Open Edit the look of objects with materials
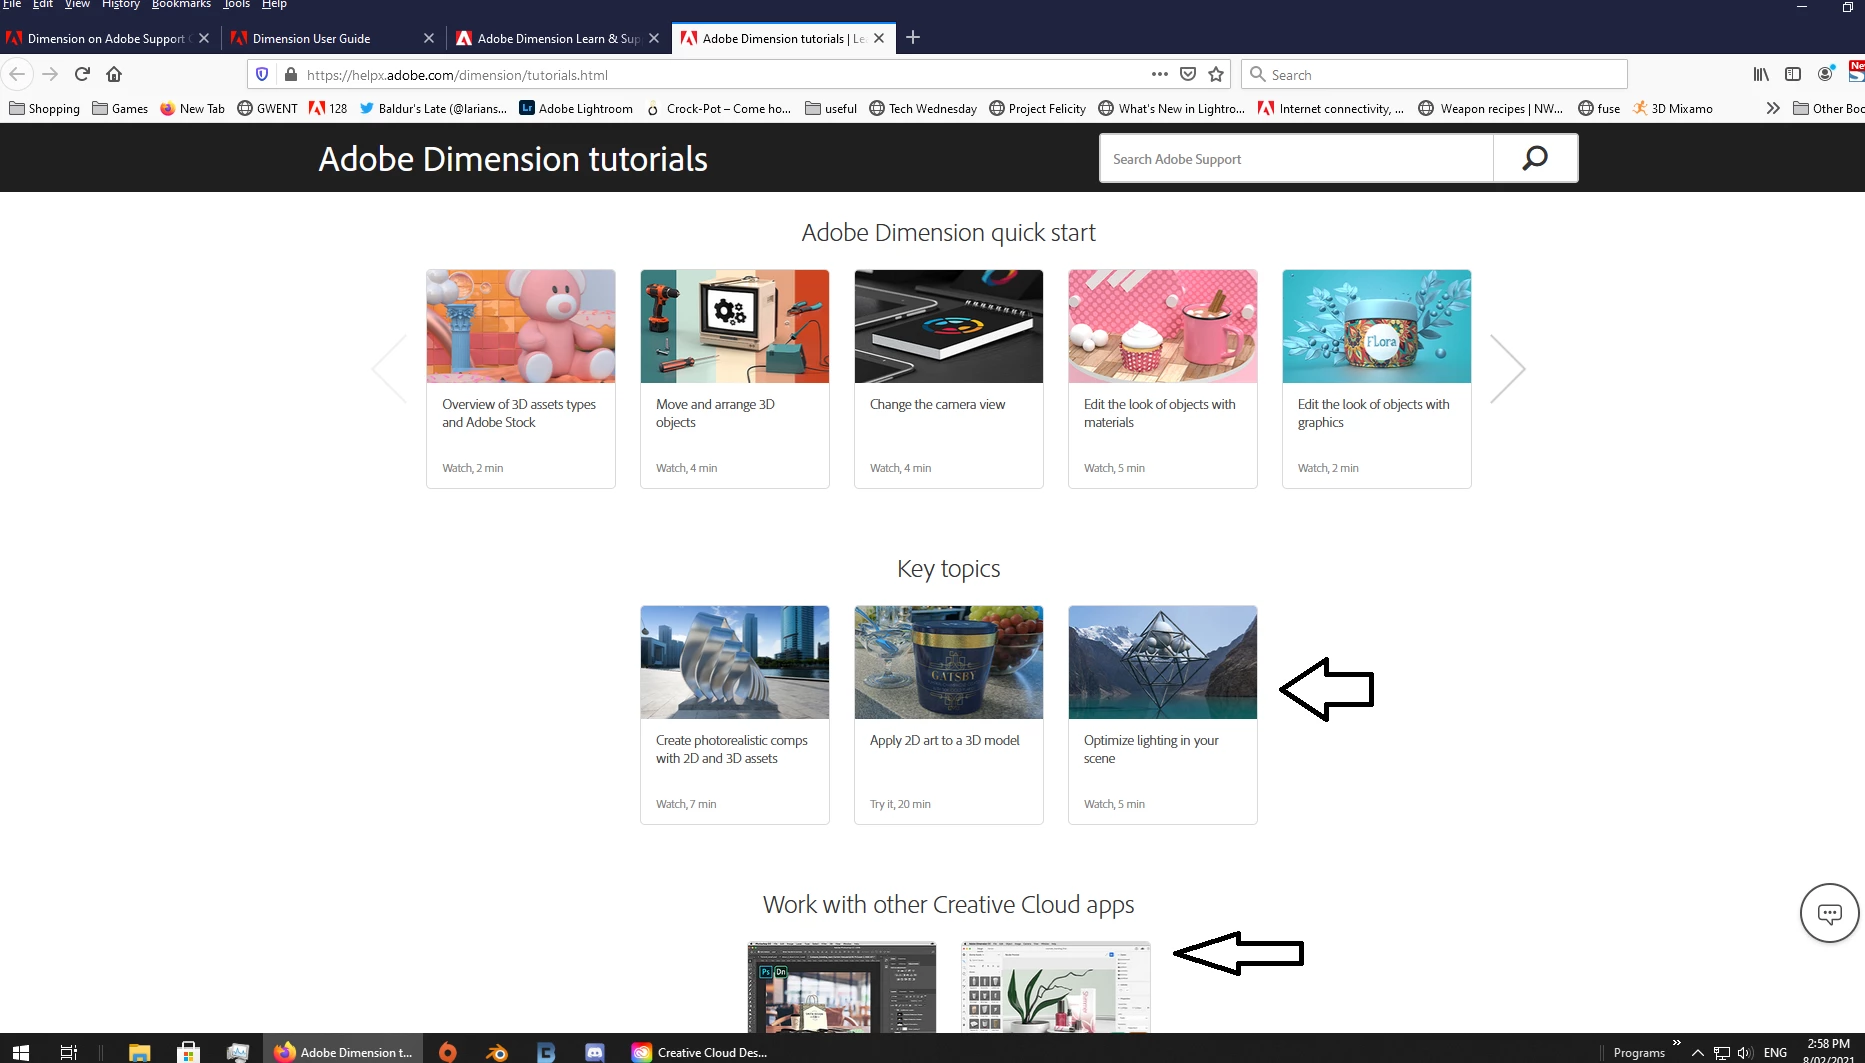 tap(1163, 378)
